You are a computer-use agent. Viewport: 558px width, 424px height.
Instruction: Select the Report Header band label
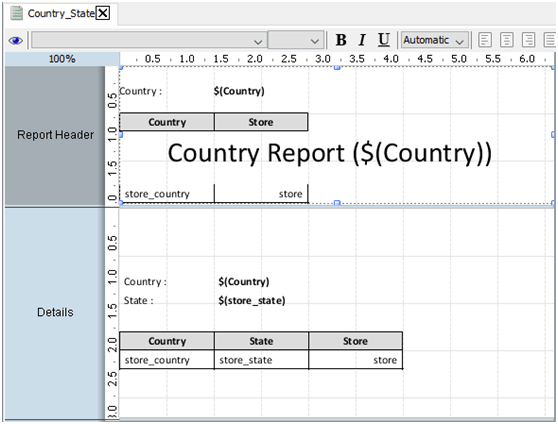55,135
